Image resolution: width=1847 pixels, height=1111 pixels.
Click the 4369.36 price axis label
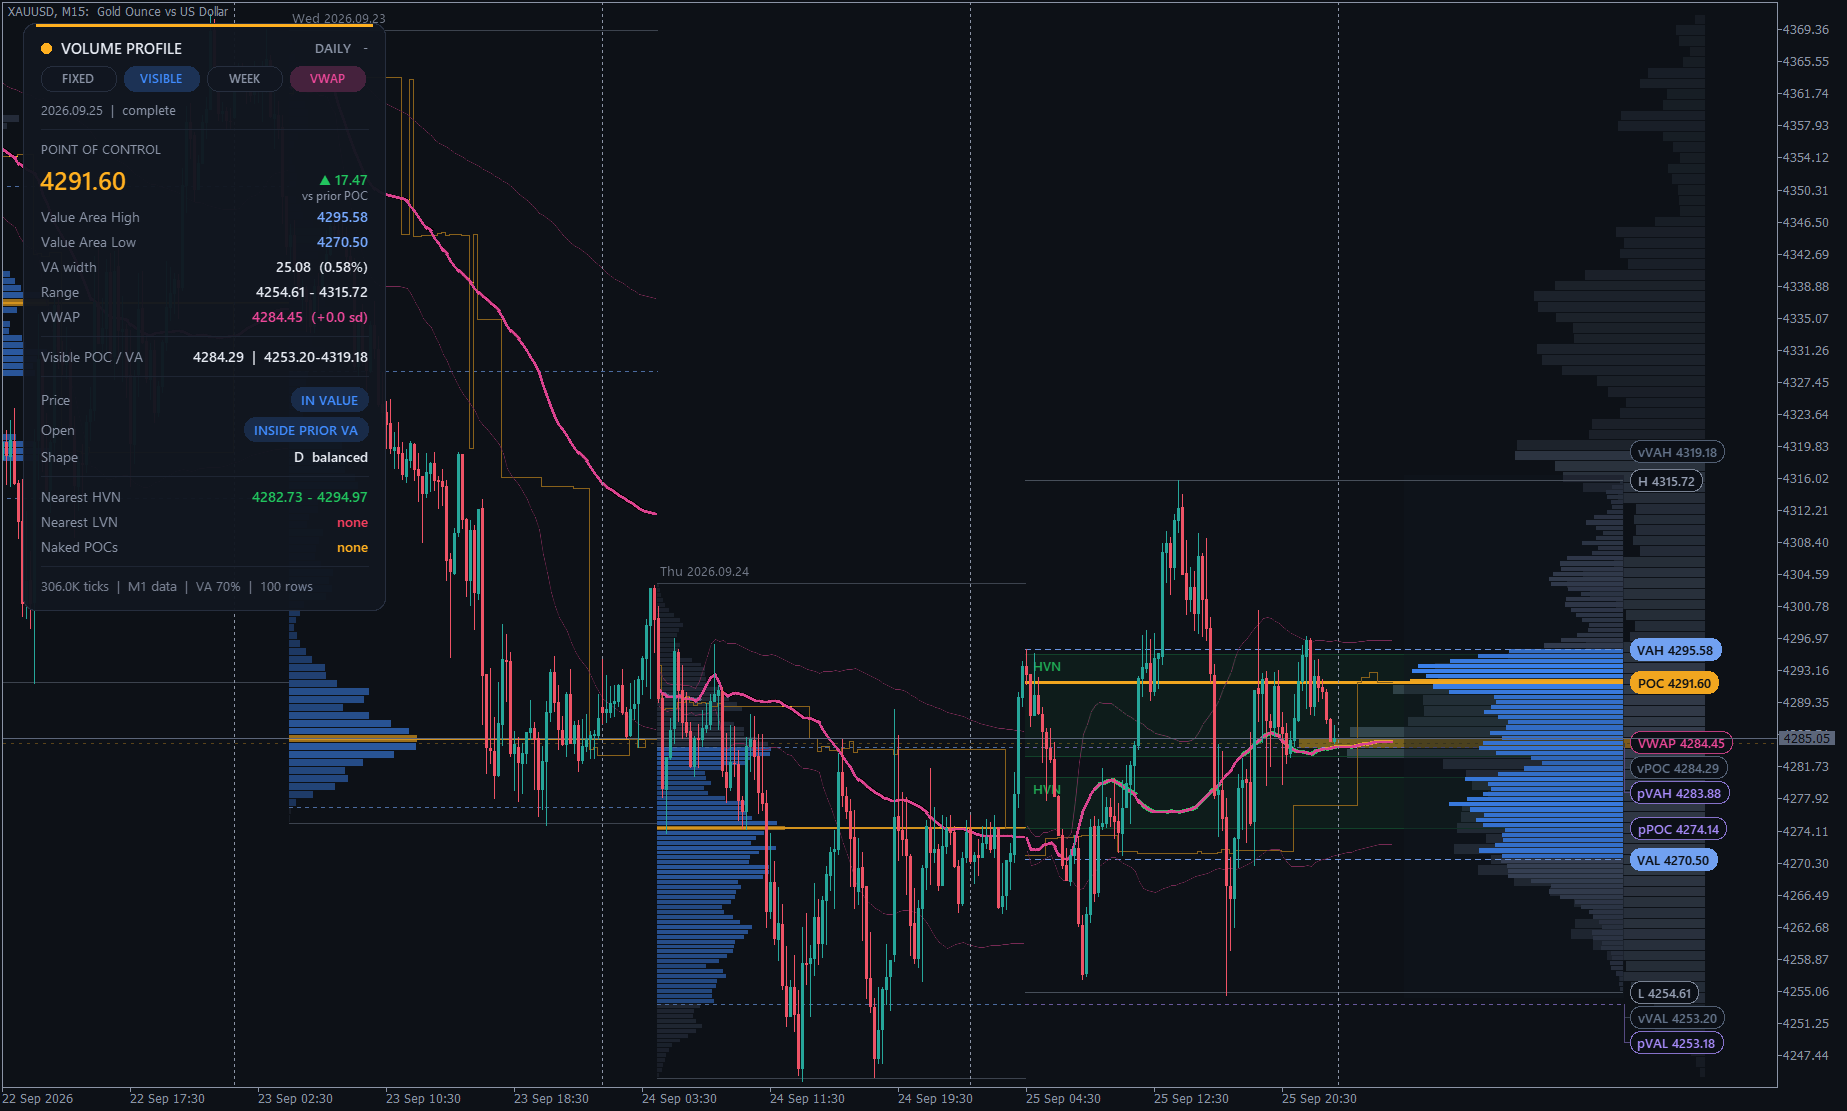pos(1805,30)
